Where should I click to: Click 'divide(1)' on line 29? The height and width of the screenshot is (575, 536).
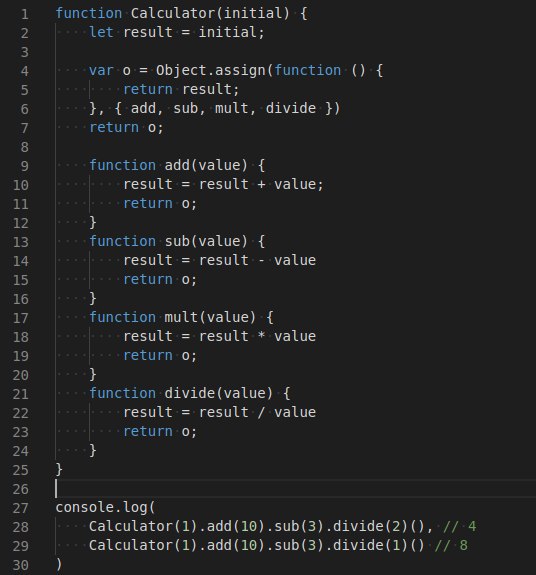(x=371, y=546)
